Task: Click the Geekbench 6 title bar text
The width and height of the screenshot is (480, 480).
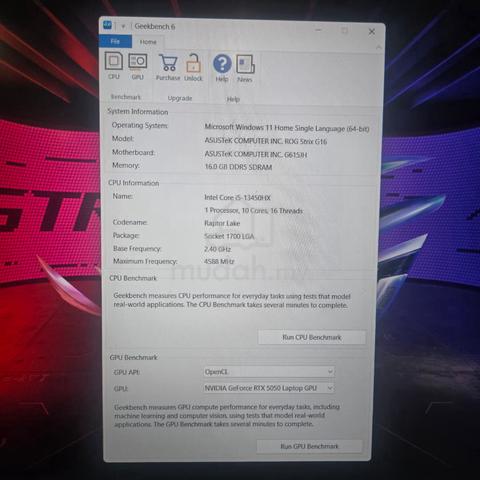Action: click(155, 26)
